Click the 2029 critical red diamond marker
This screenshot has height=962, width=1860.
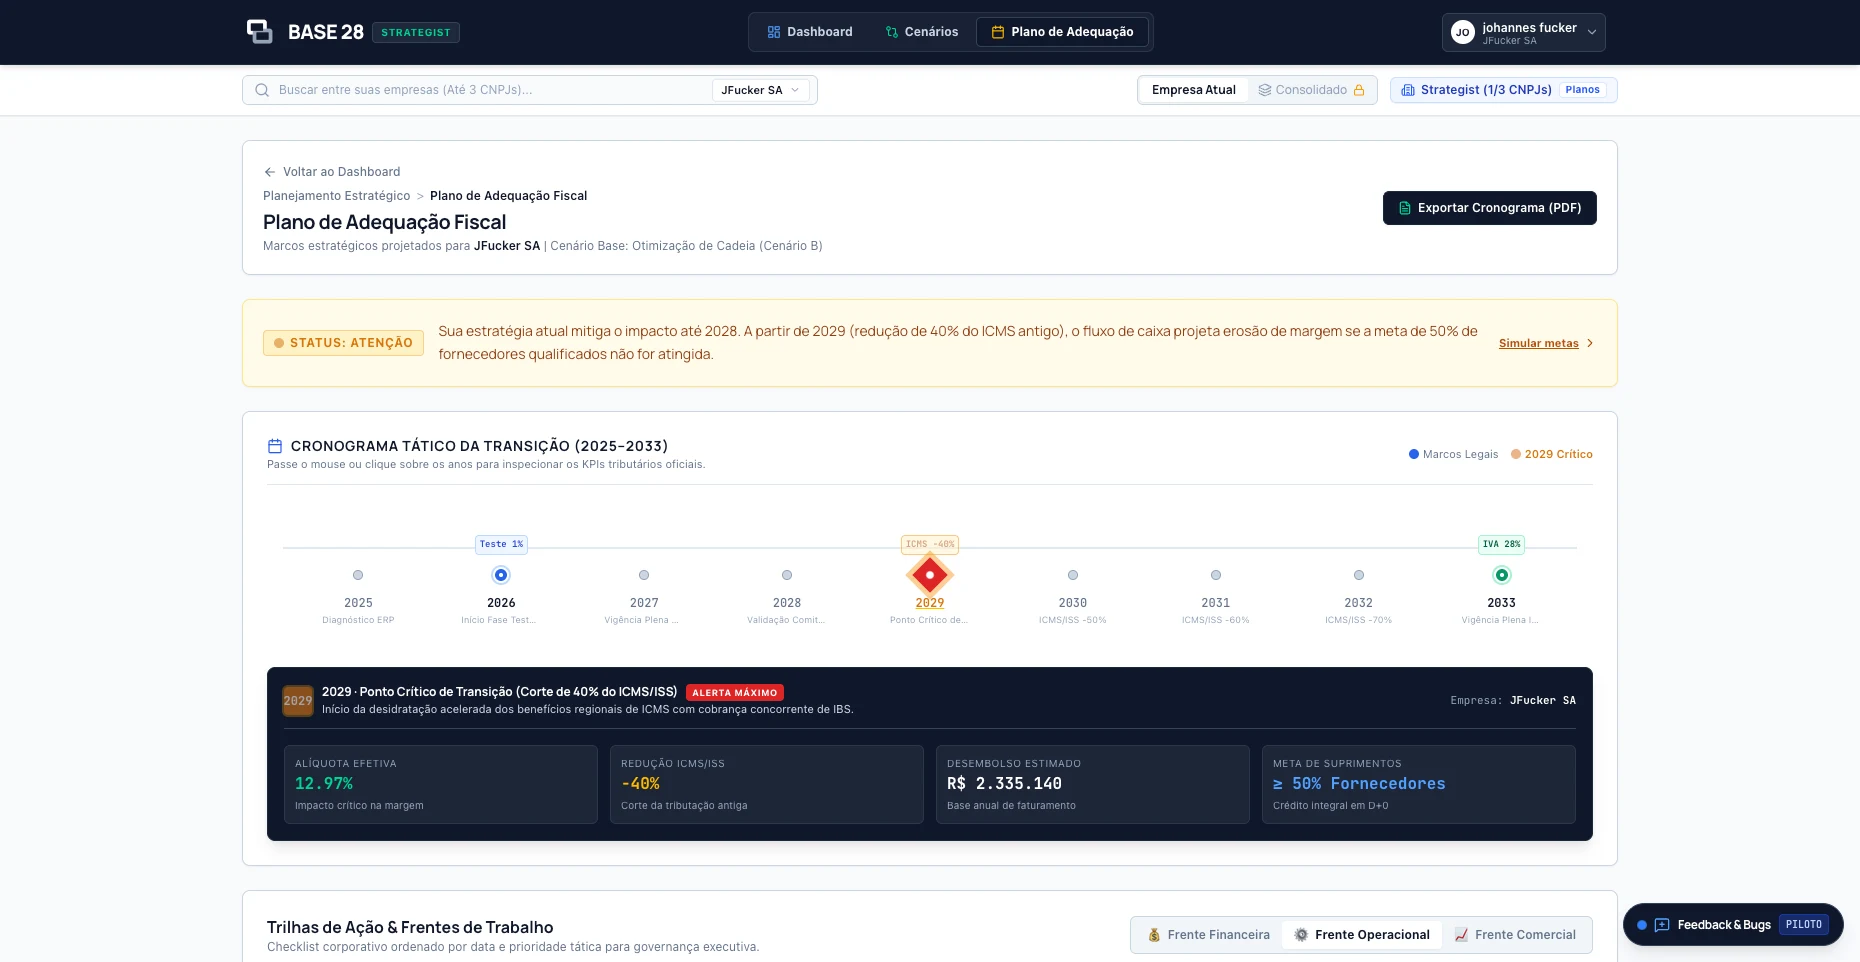(930, 575)
